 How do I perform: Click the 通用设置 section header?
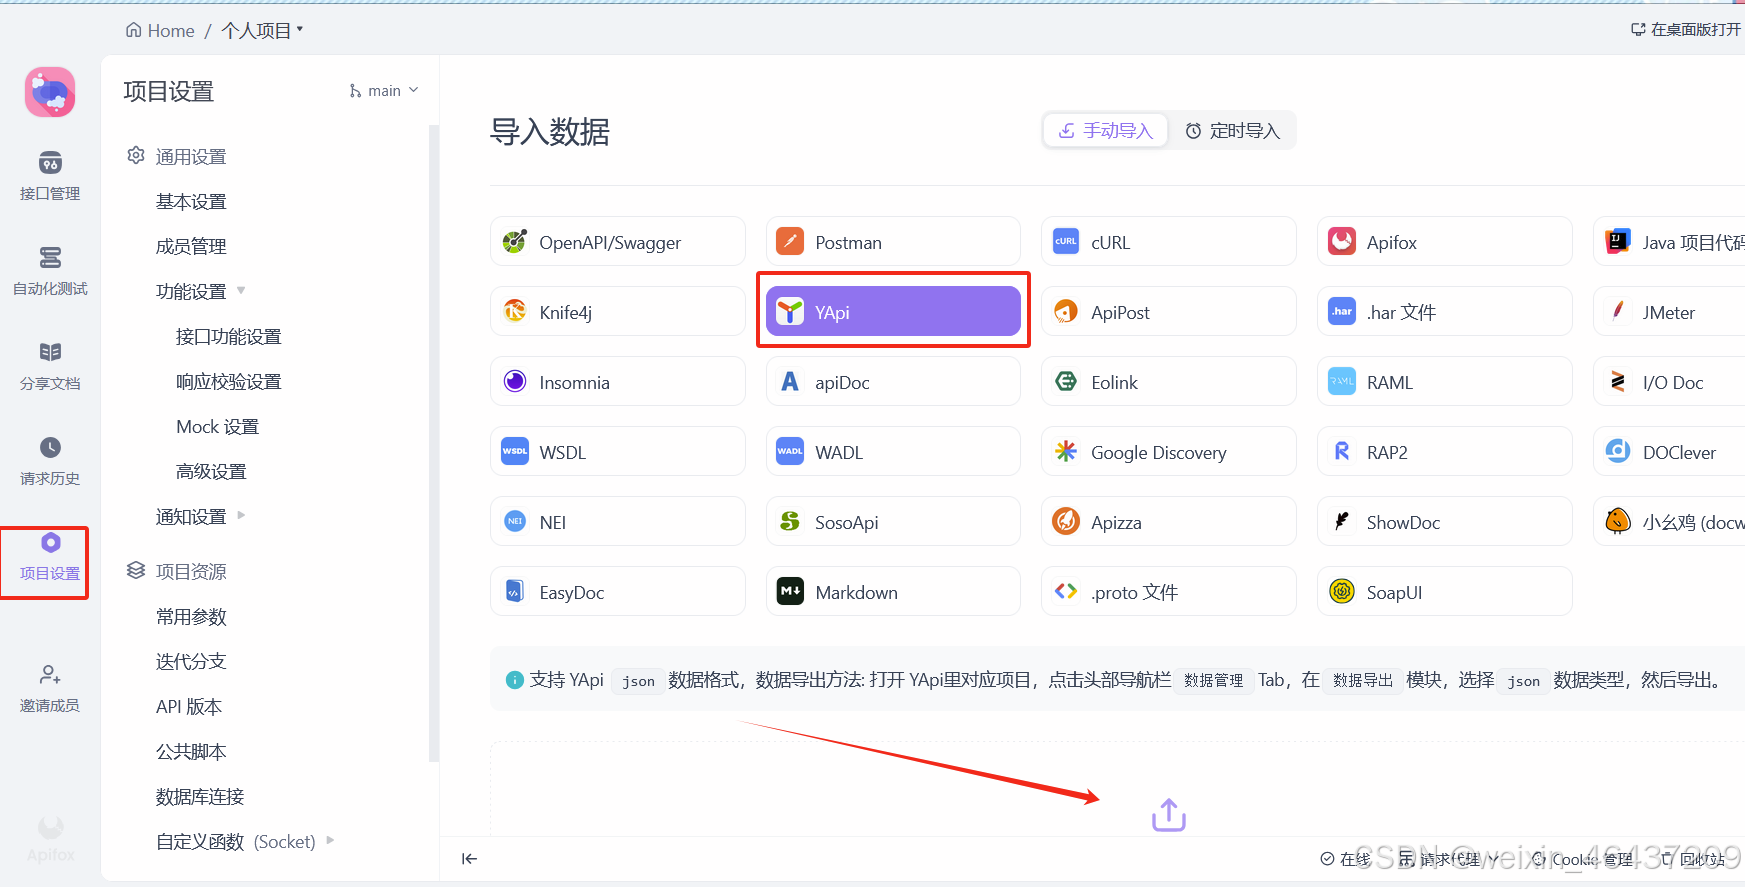point(176,157)
